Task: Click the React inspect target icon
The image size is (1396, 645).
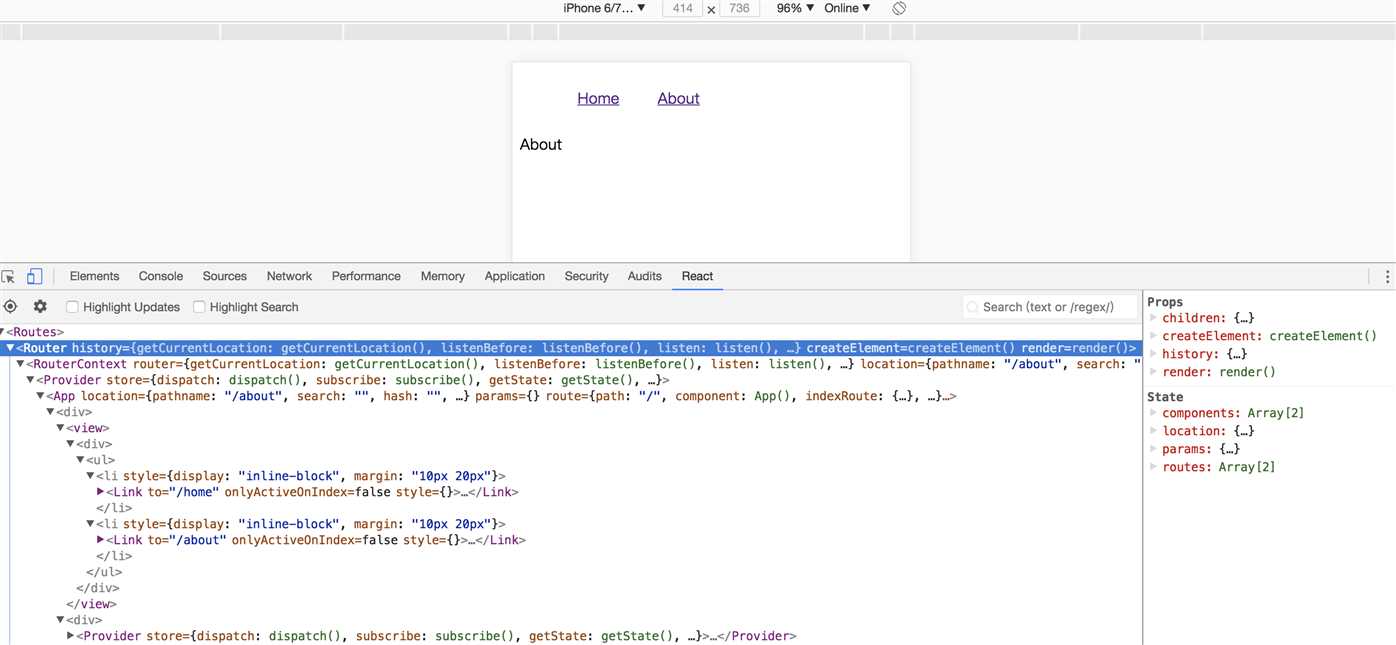Action: [10, 307]
